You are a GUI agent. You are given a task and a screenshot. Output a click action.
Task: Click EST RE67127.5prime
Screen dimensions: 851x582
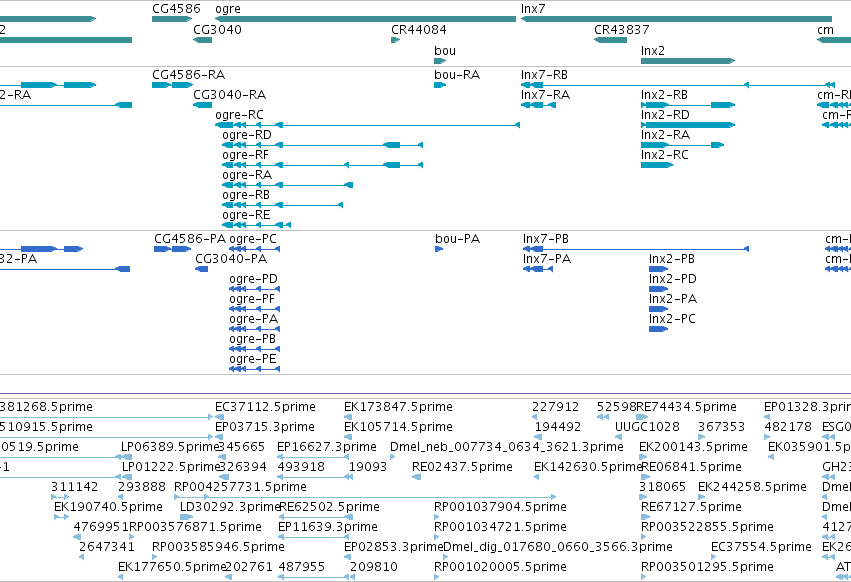691,507
